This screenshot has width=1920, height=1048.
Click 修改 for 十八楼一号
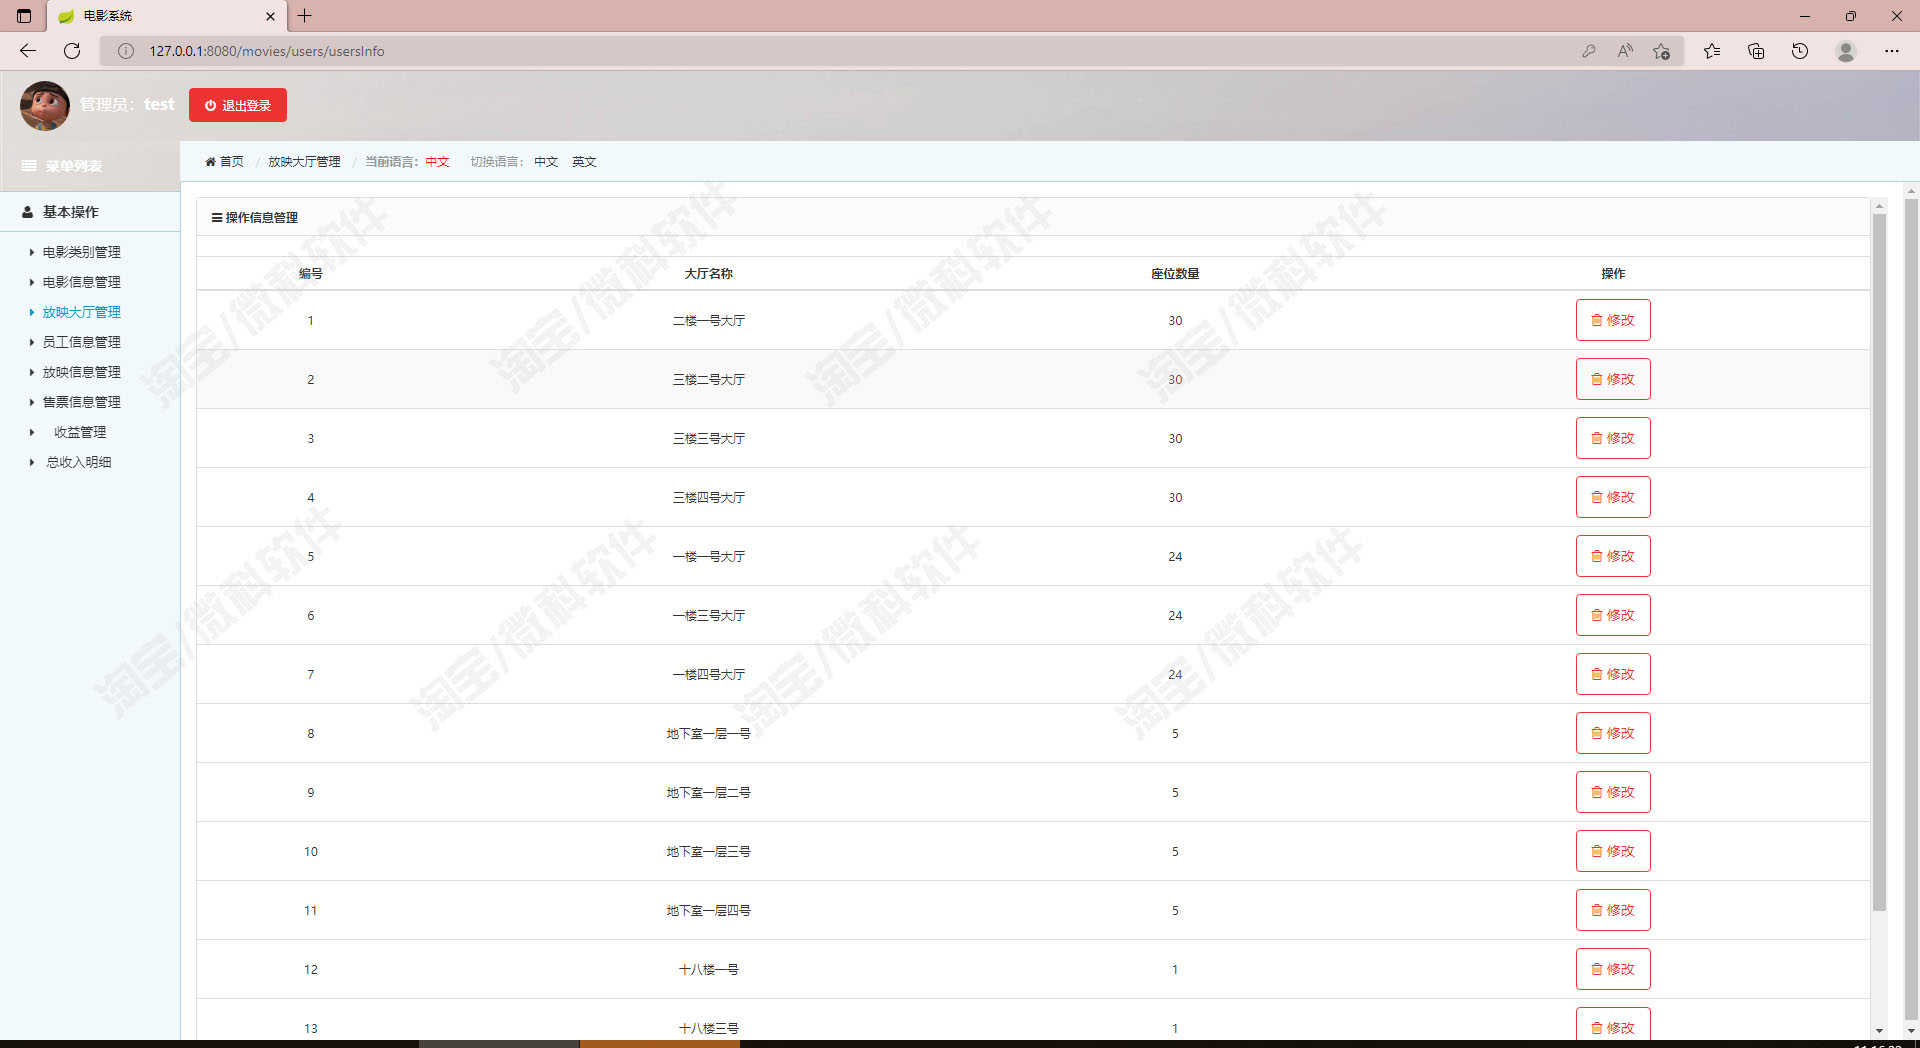pyautogui.click(x=1613, y=969)
